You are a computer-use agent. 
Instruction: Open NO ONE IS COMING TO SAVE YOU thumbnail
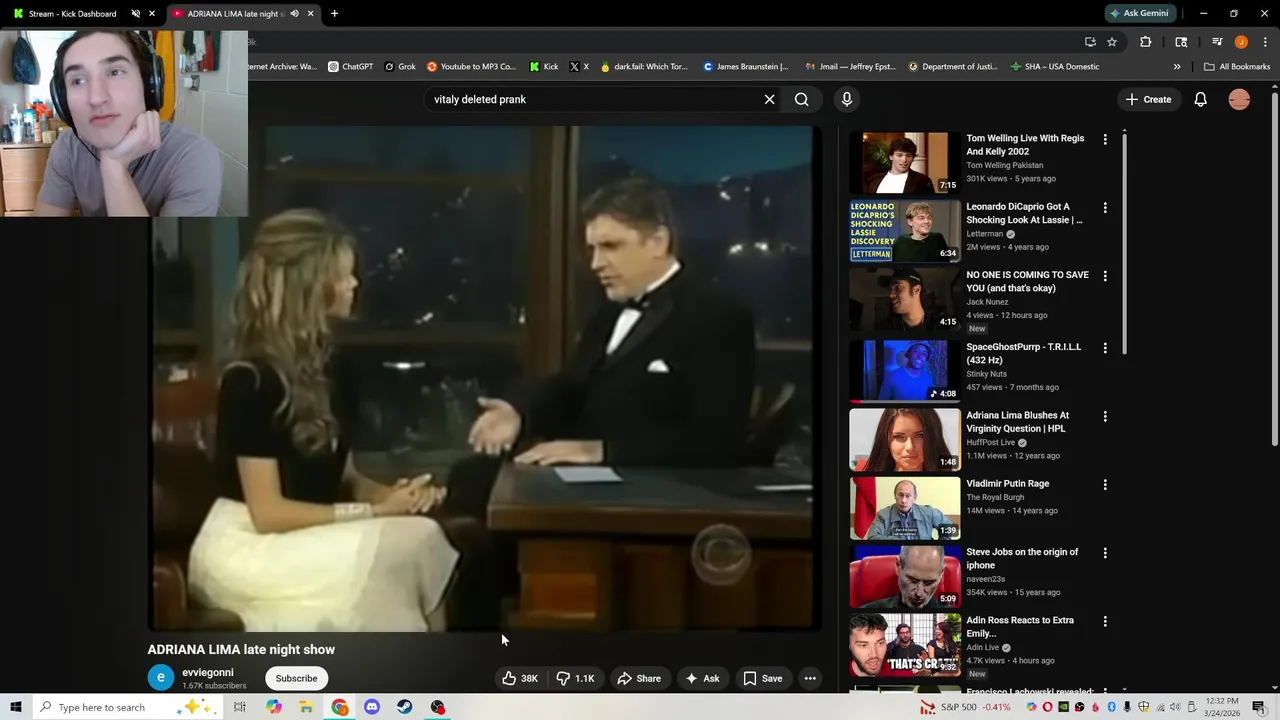(905, 299)
